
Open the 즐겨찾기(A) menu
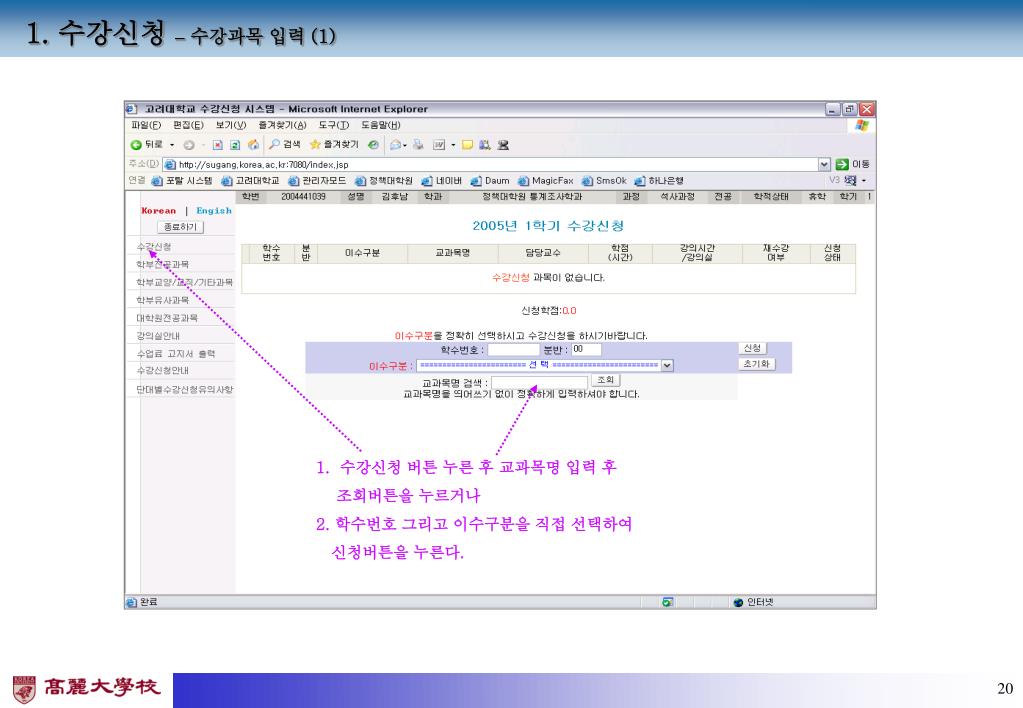(x=282, y=125)
